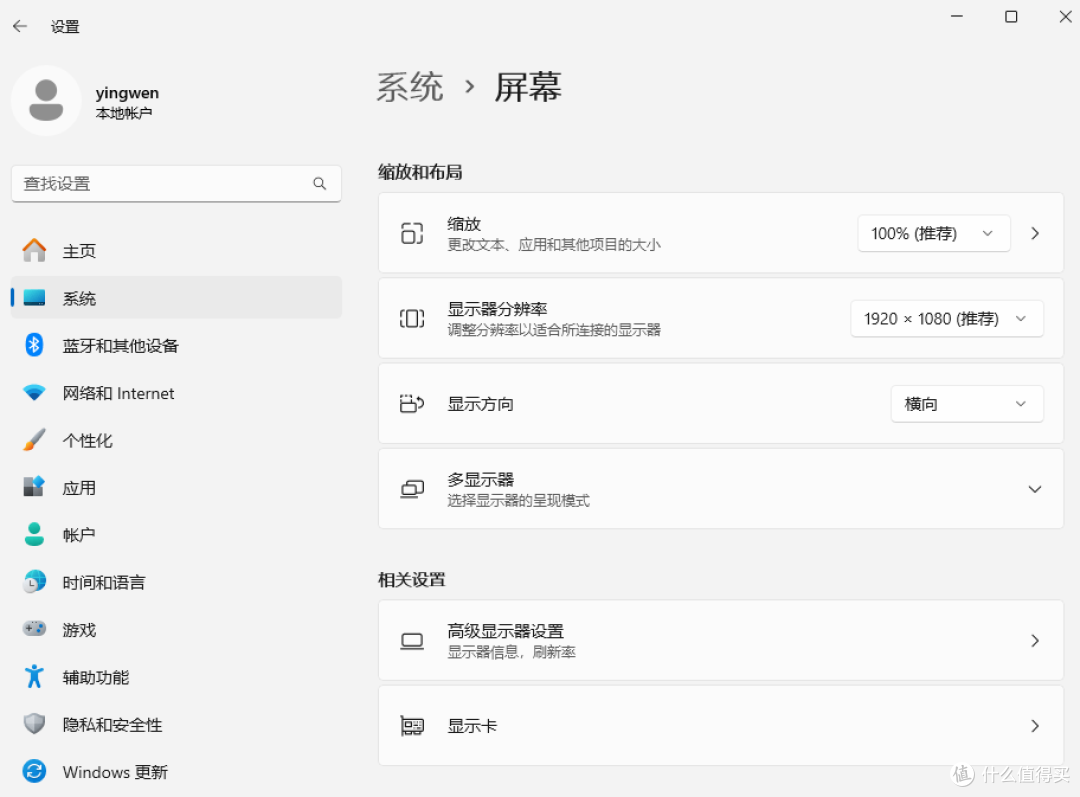Image resolution: width=1080 pixels, height=797 pixels.
Task: Click the back arrow icon
Action: pos(20,26)
